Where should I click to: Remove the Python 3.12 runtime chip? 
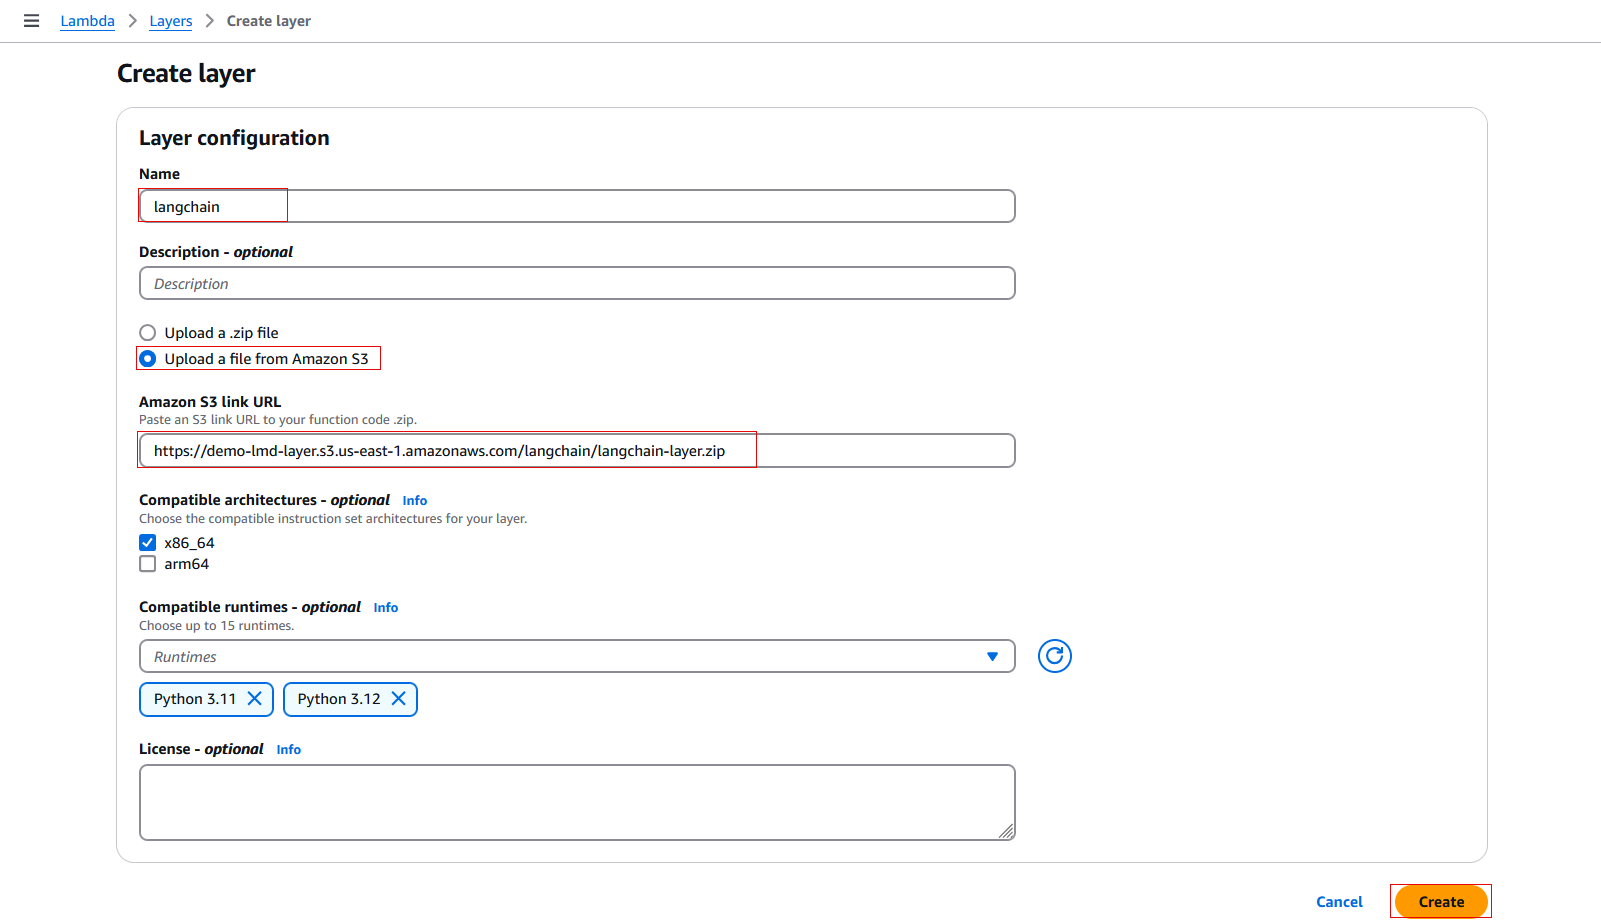tap(400, 699)
